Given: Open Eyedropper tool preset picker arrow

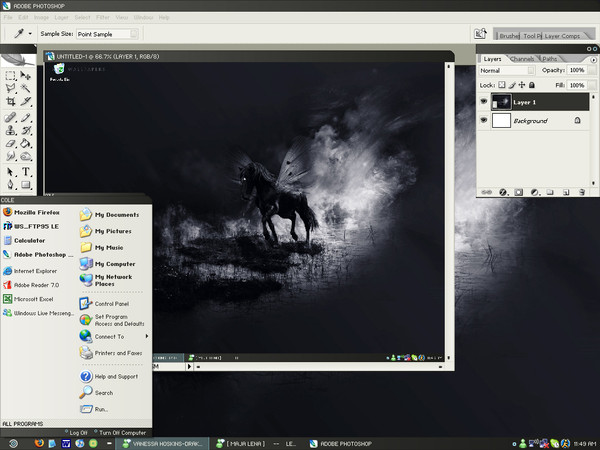Looking at the screenshot, I should coord(30,34).
